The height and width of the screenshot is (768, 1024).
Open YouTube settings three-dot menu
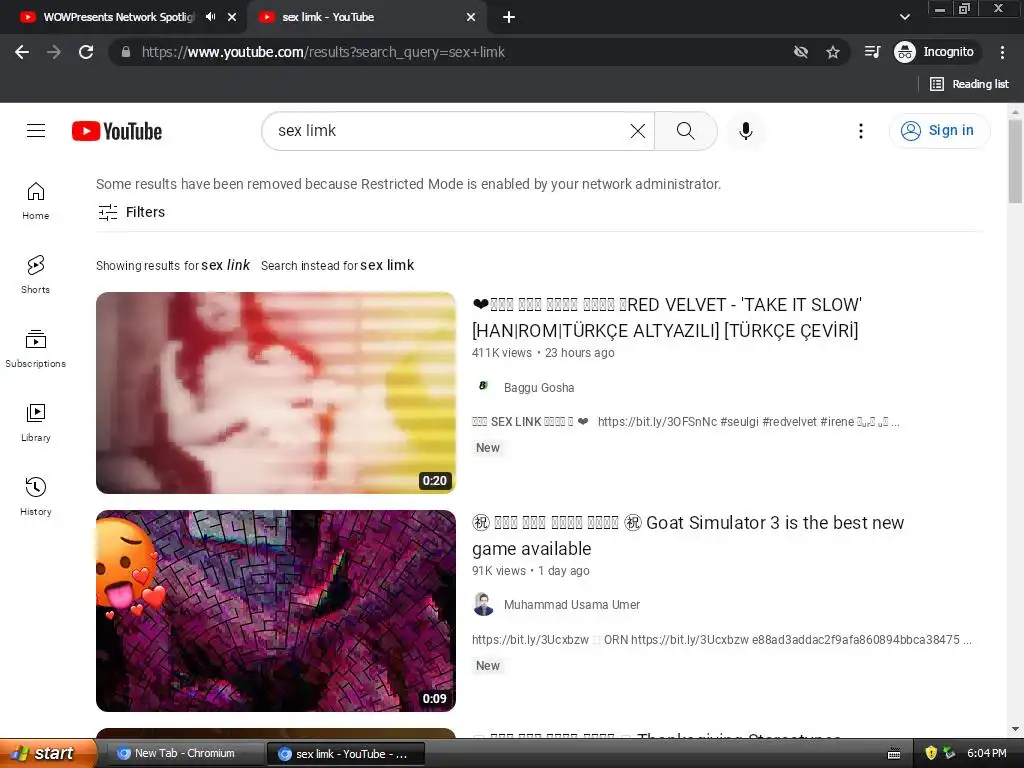(x=861, y=131)
